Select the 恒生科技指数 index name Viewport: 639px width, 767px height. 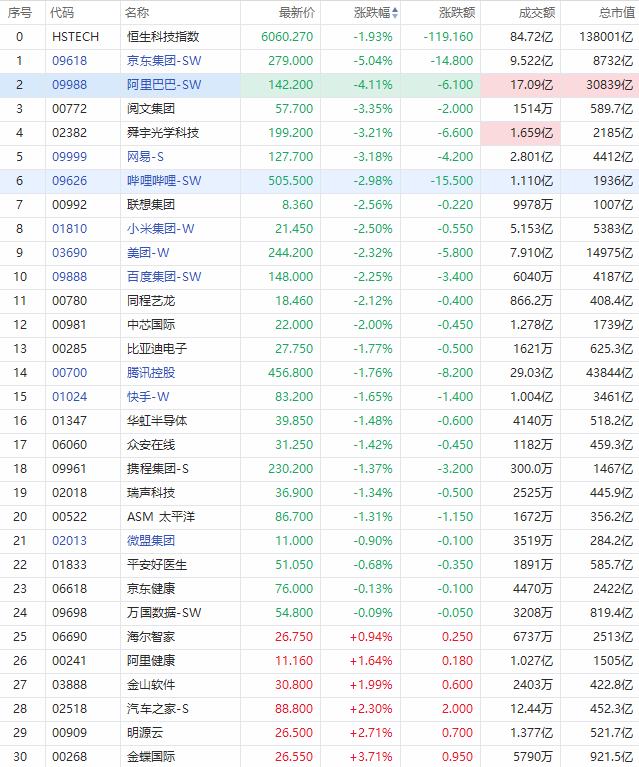pyautogui.click(x=163, y=37)
